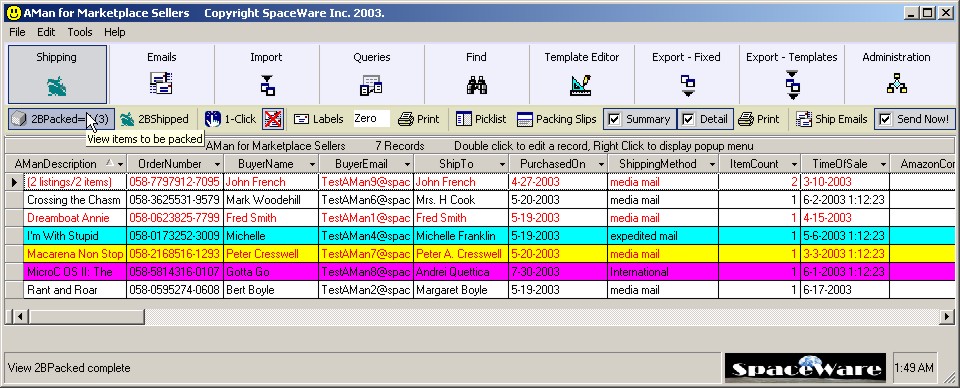Click the Packing Slips button
This screenshot has height=388, width=960.
point(557,119)
